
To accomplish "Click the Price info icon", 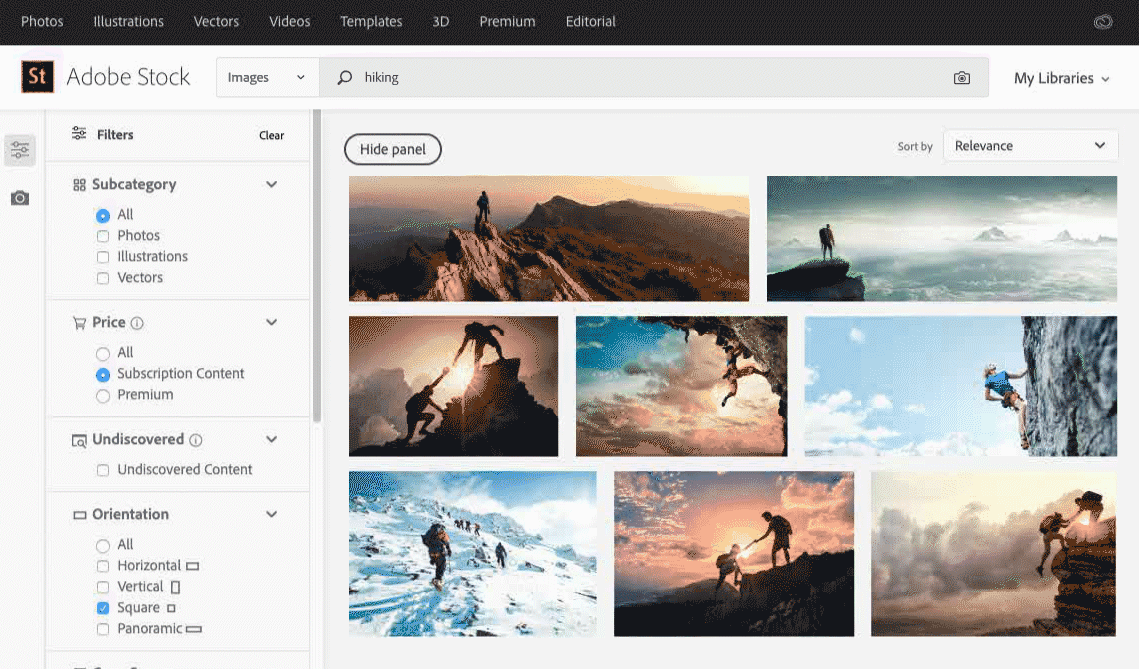I will point(138,323).
